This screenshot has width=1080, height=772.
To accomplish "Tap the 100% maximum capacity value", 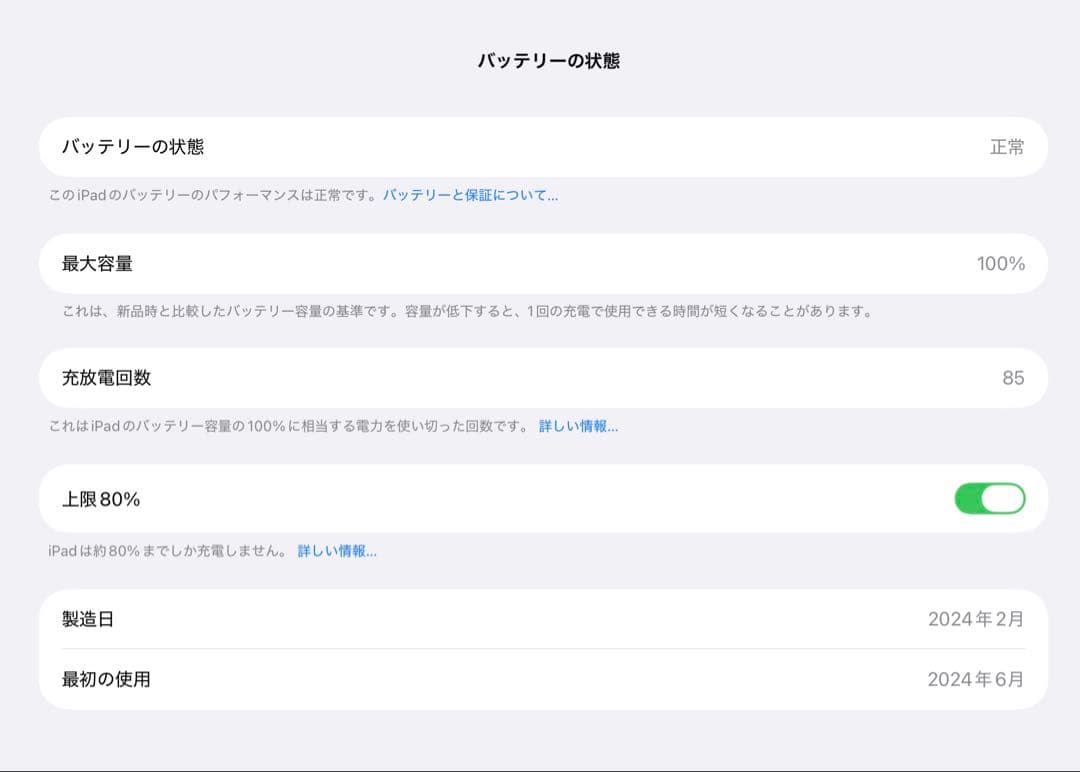I will [x=1000, y=263].
